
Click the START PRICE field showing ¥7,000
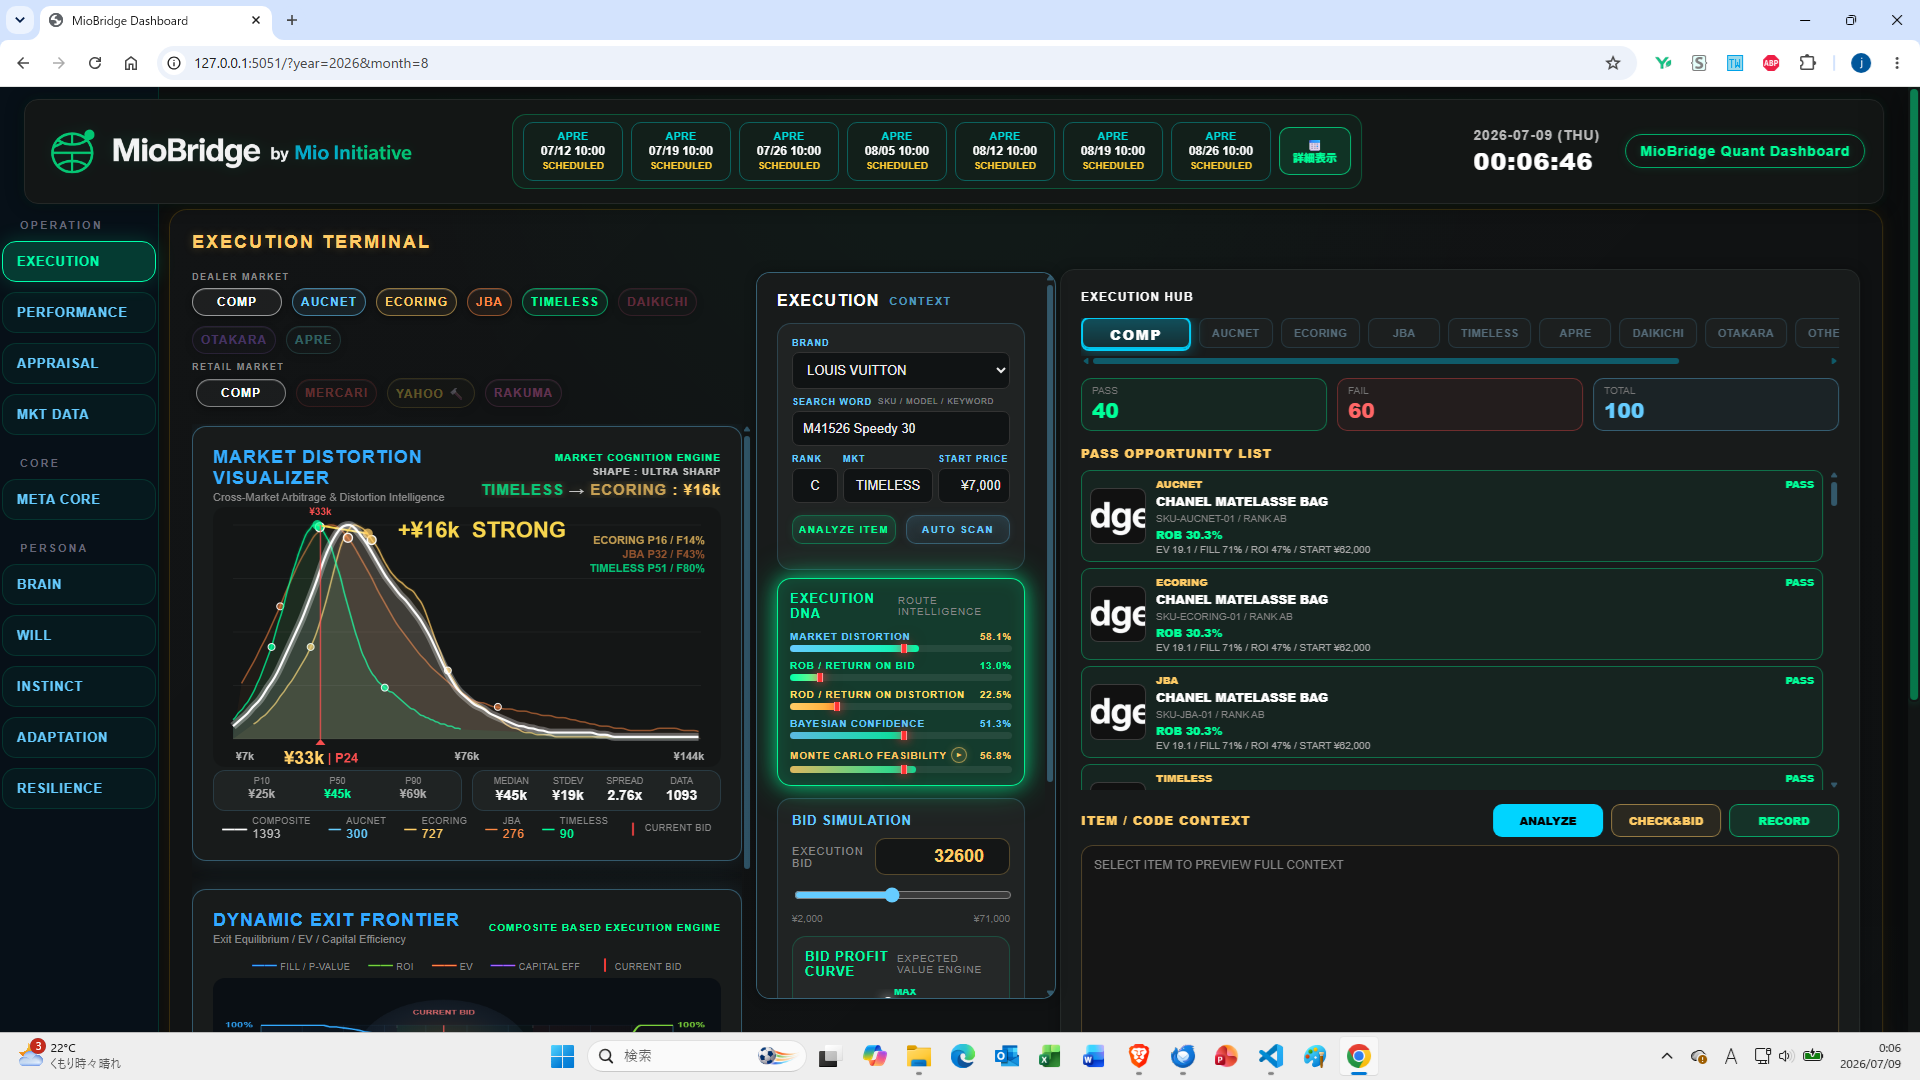click(x=974, y=485)
